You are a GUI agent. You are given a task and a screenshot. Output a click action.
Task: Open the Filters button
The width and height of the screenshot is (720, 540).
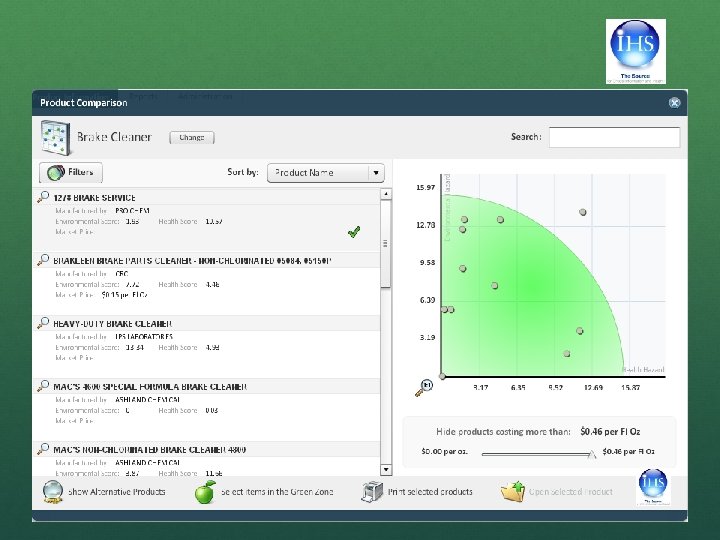pos(71,172)
